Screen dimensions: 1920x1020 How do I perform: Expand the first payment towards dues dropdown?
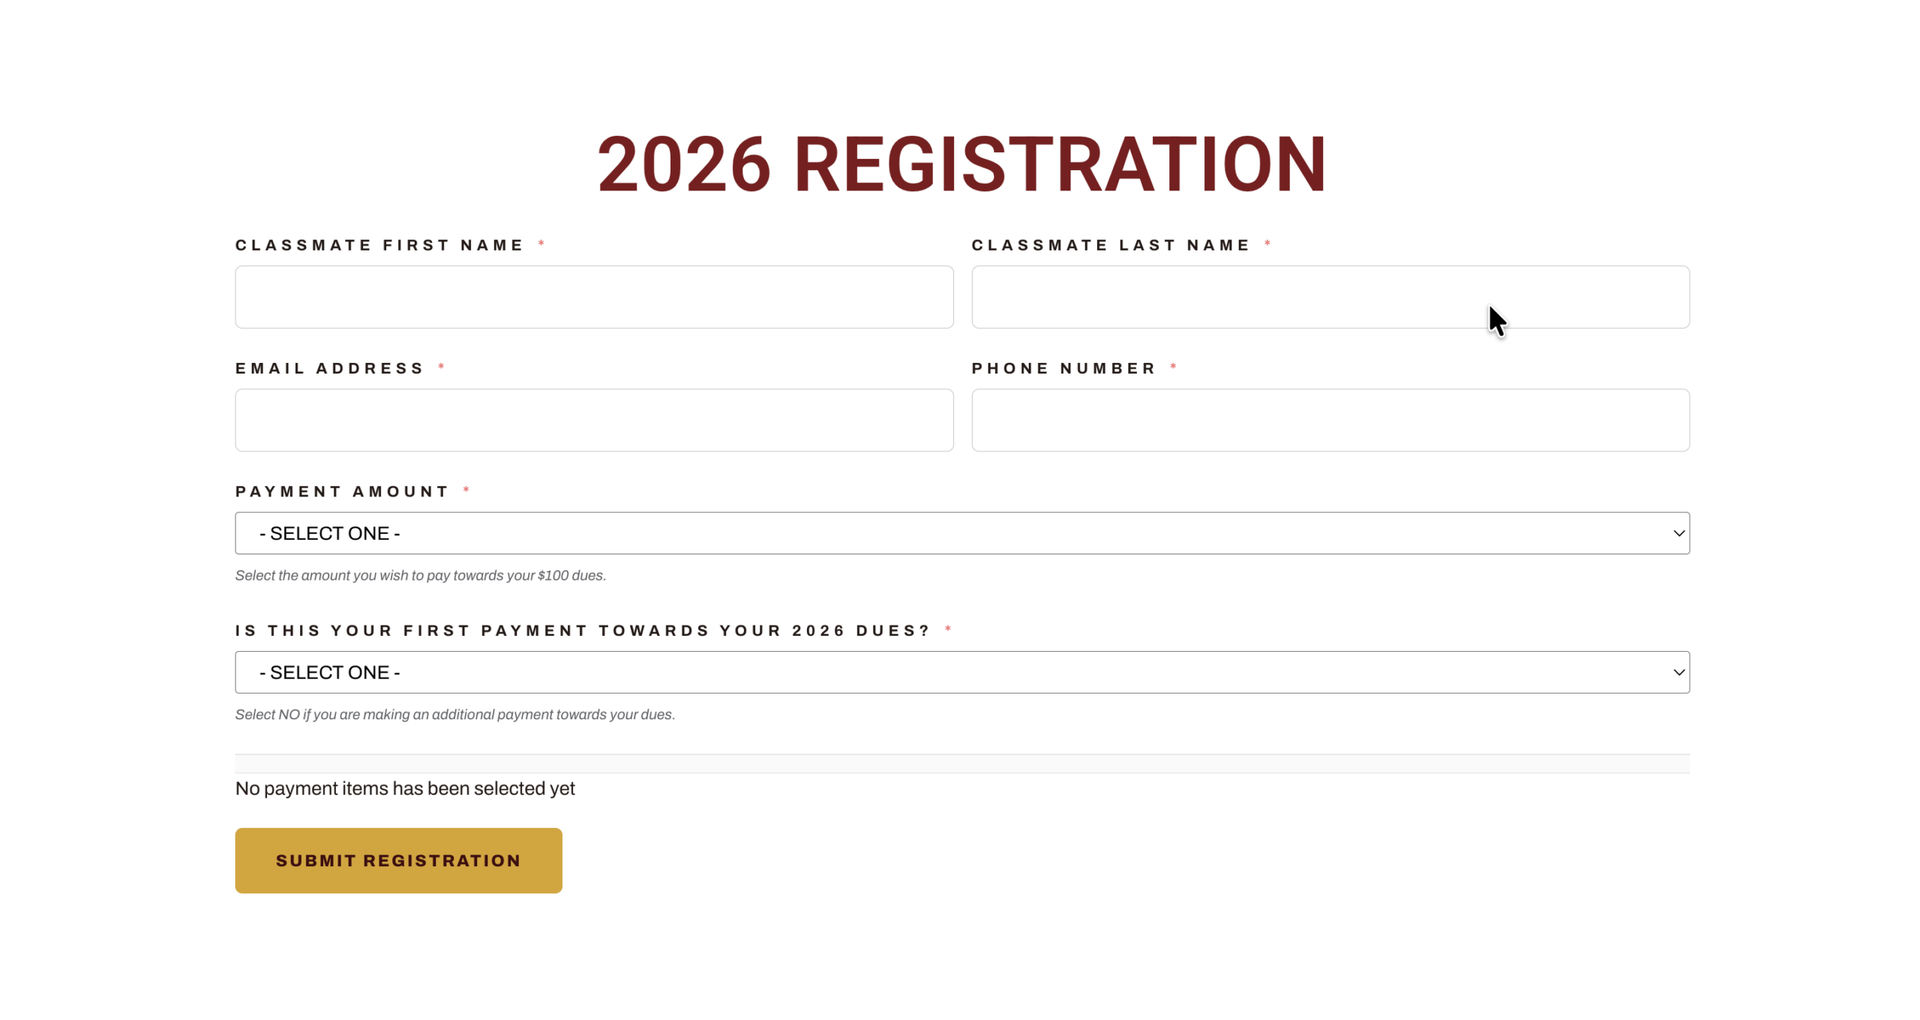click(x=962, y=672)
